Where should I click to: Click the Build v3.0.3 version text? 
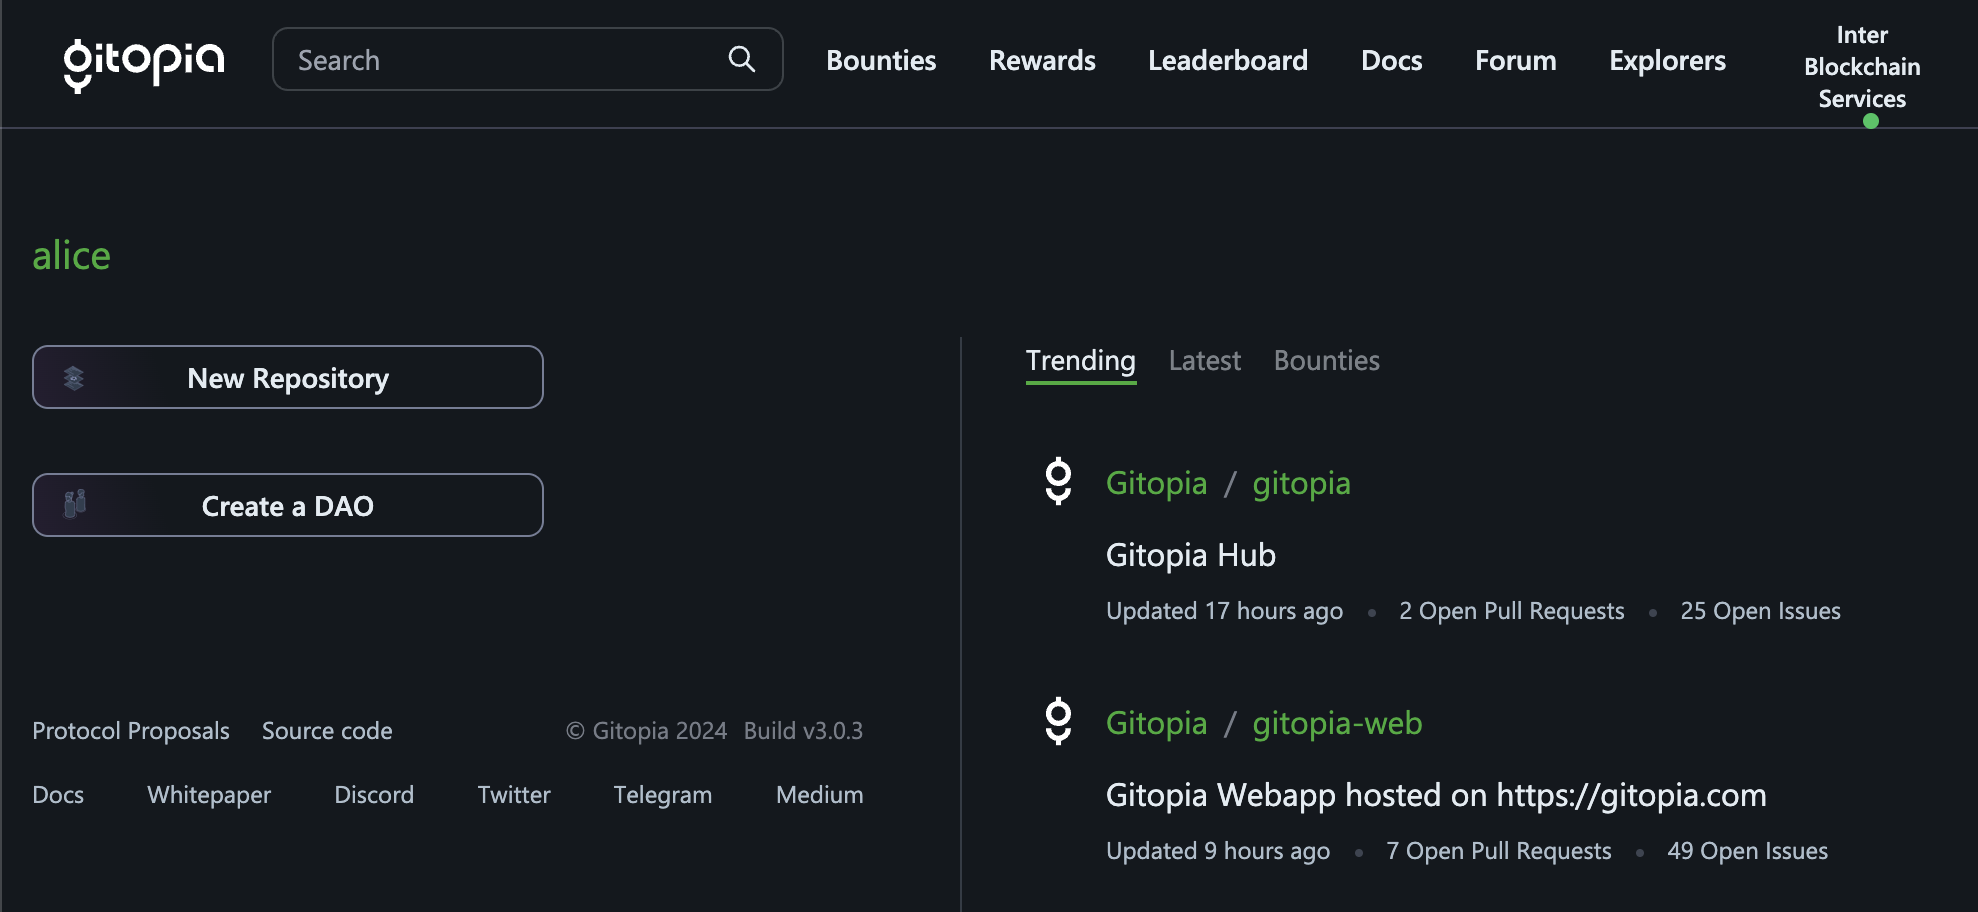point(803,731)
